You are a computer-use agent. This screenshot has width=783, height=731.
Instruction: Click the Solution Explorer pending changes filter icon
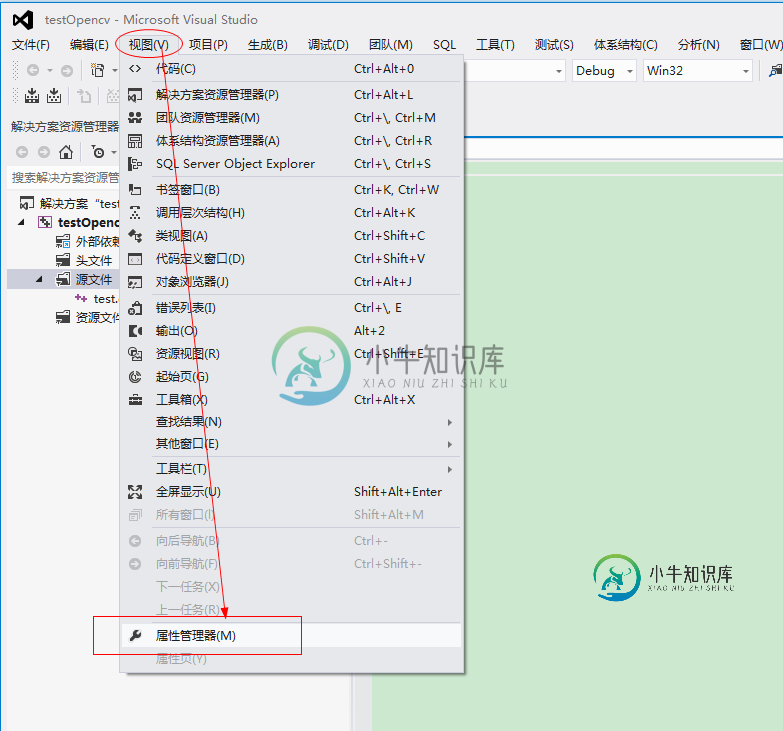click(98, 152)
